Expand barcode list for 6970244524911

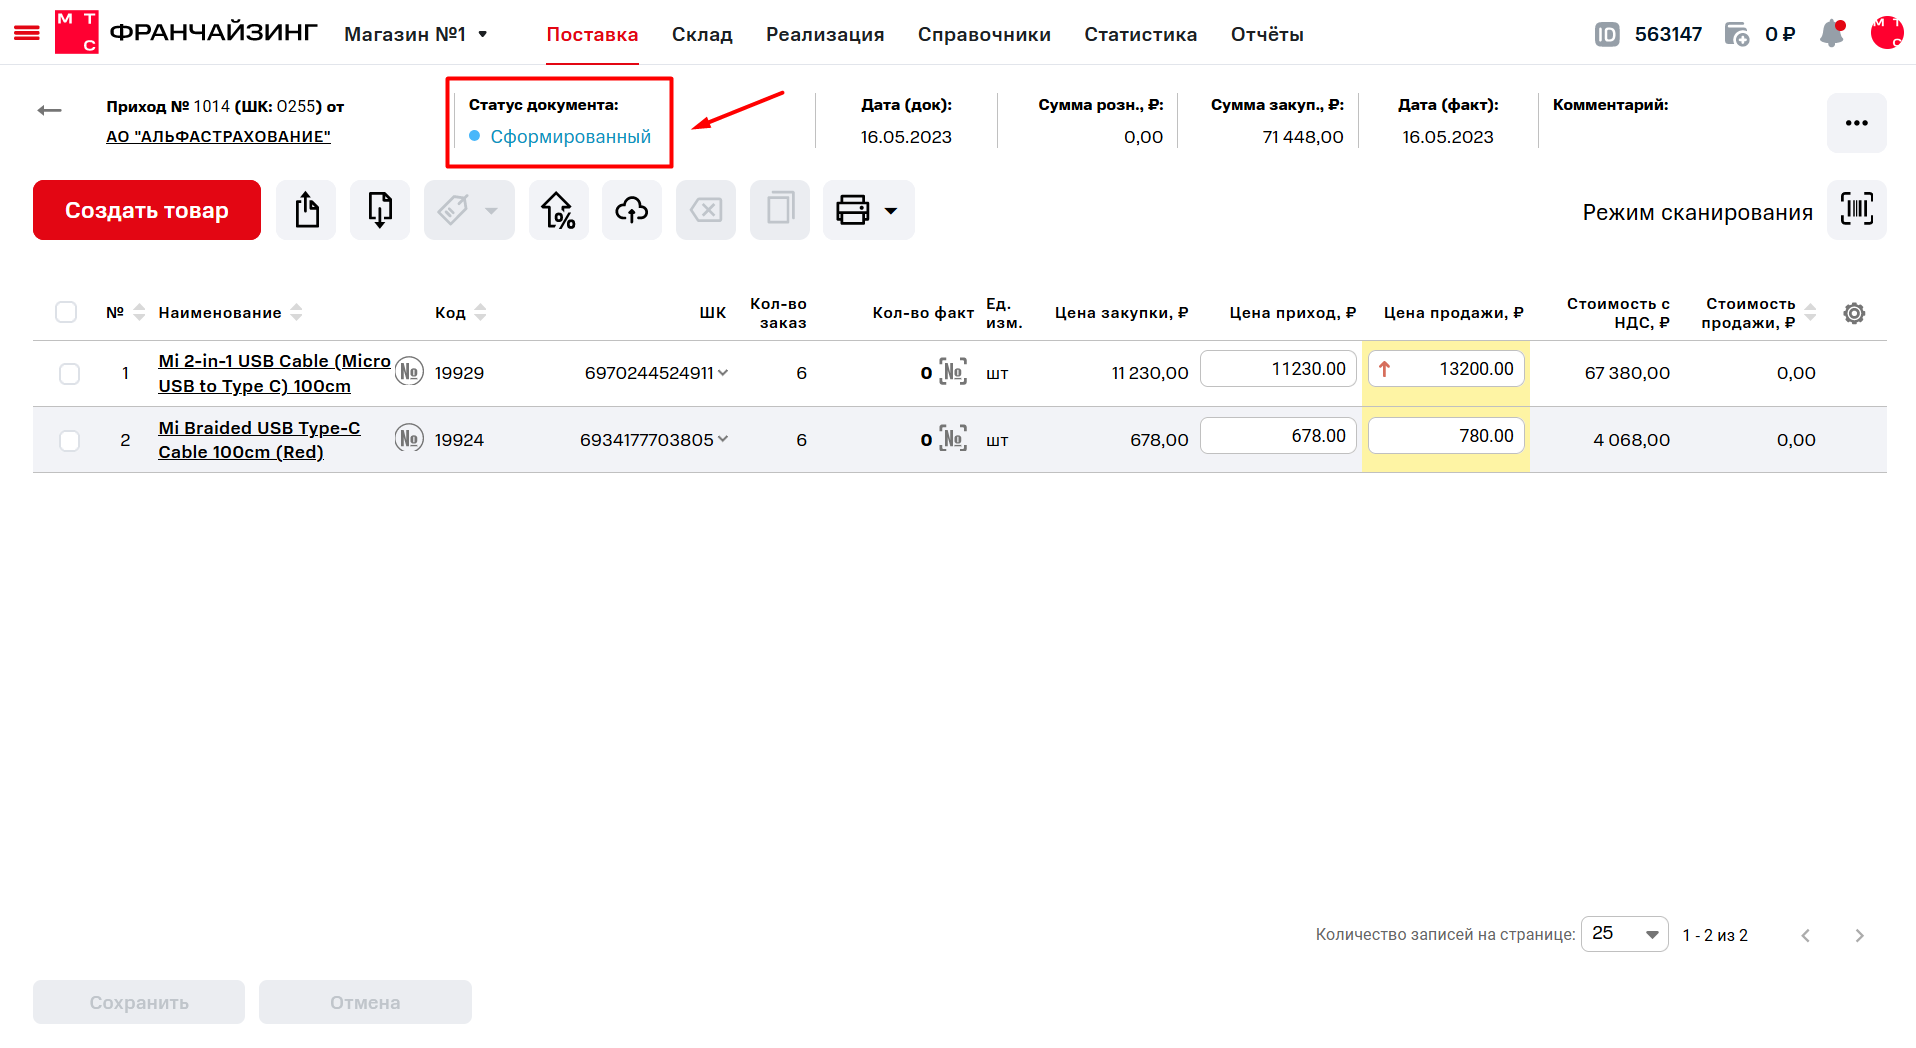point(723,373)
